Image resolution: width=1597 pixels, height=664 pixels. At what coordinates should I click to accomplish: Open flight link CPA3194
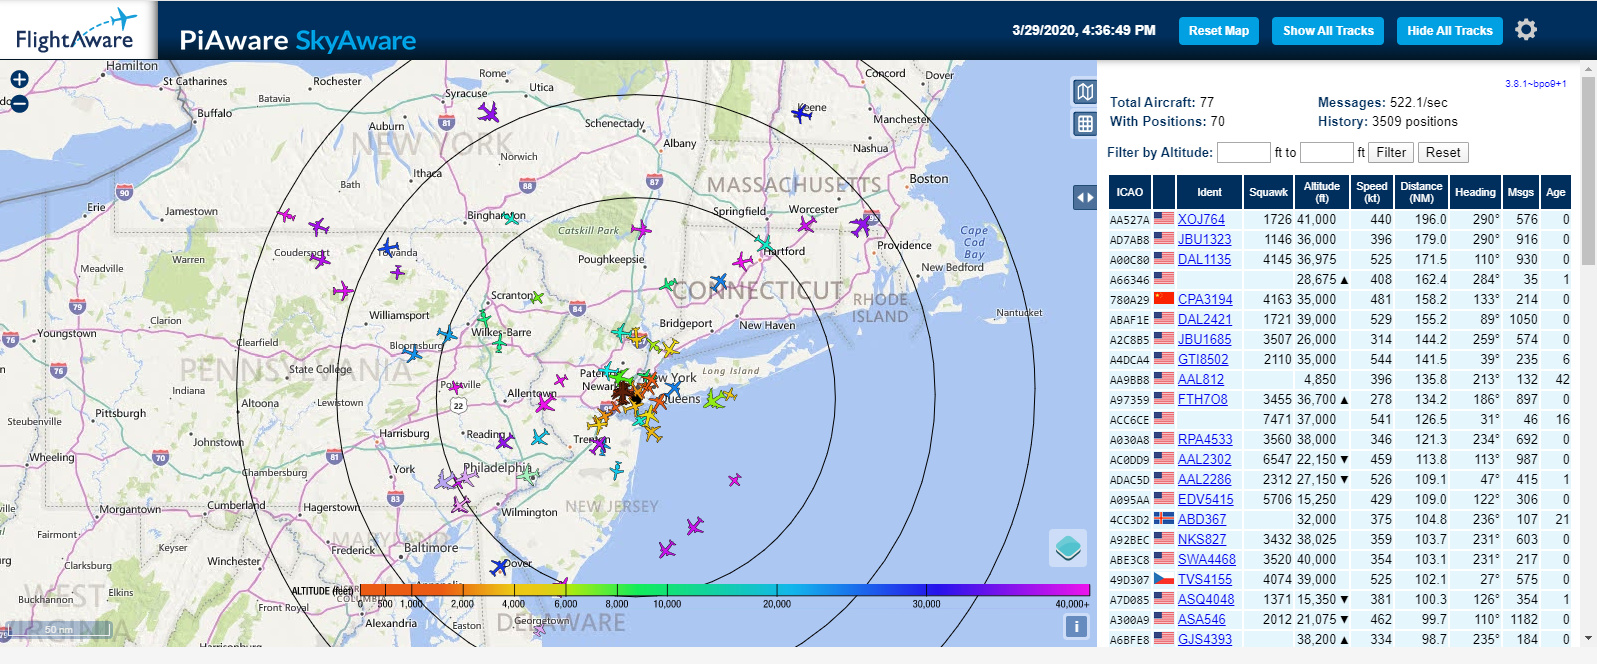[1205, 299]
